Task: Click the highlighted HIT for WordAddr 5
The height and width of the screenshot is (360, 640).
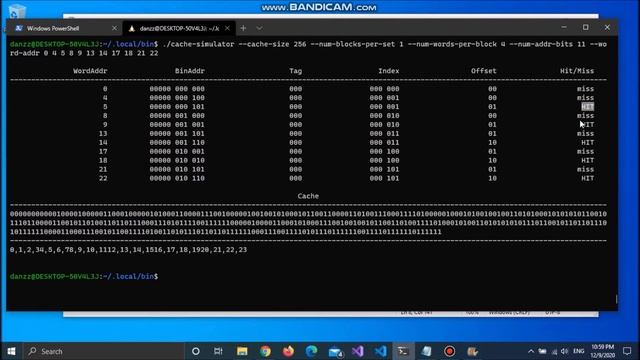Action: click(x=587, y=107)
